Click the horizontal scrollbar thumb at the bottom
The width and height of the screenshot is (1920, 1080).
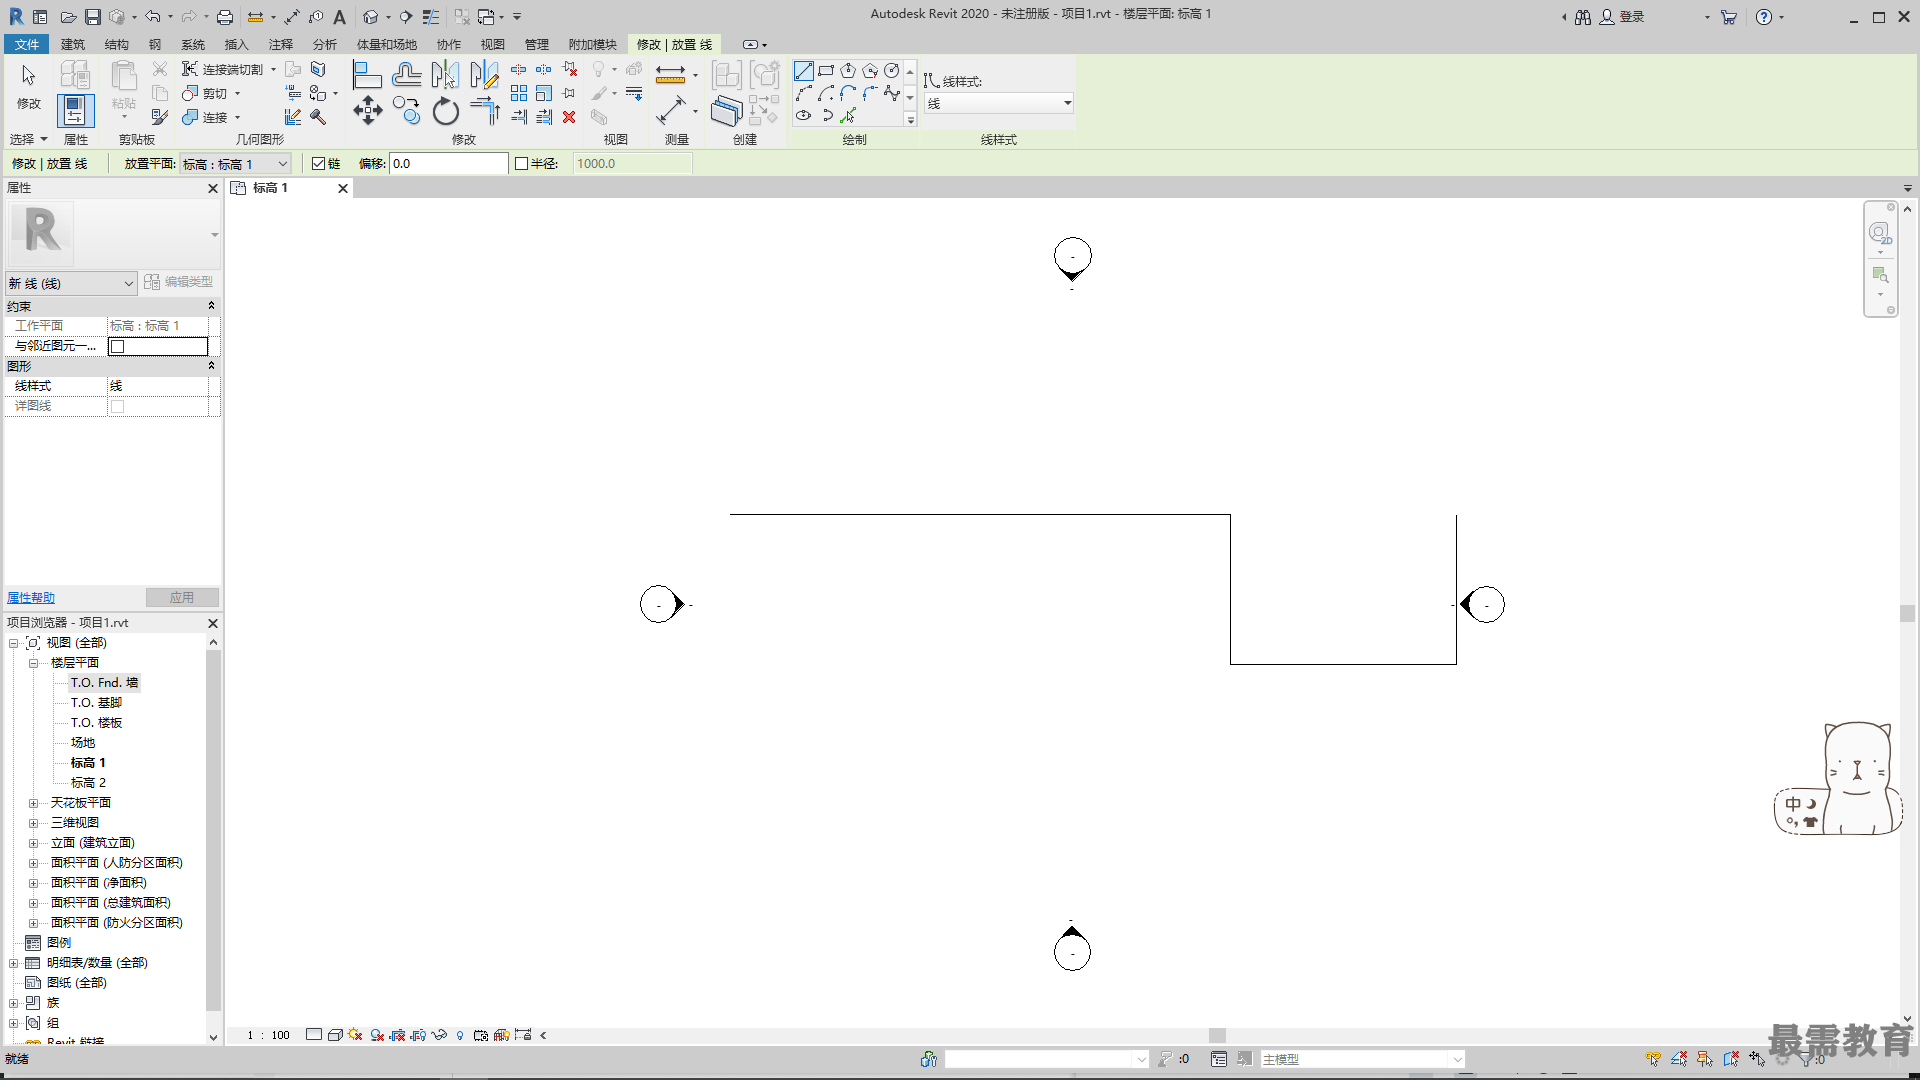click(1217, 1036)
